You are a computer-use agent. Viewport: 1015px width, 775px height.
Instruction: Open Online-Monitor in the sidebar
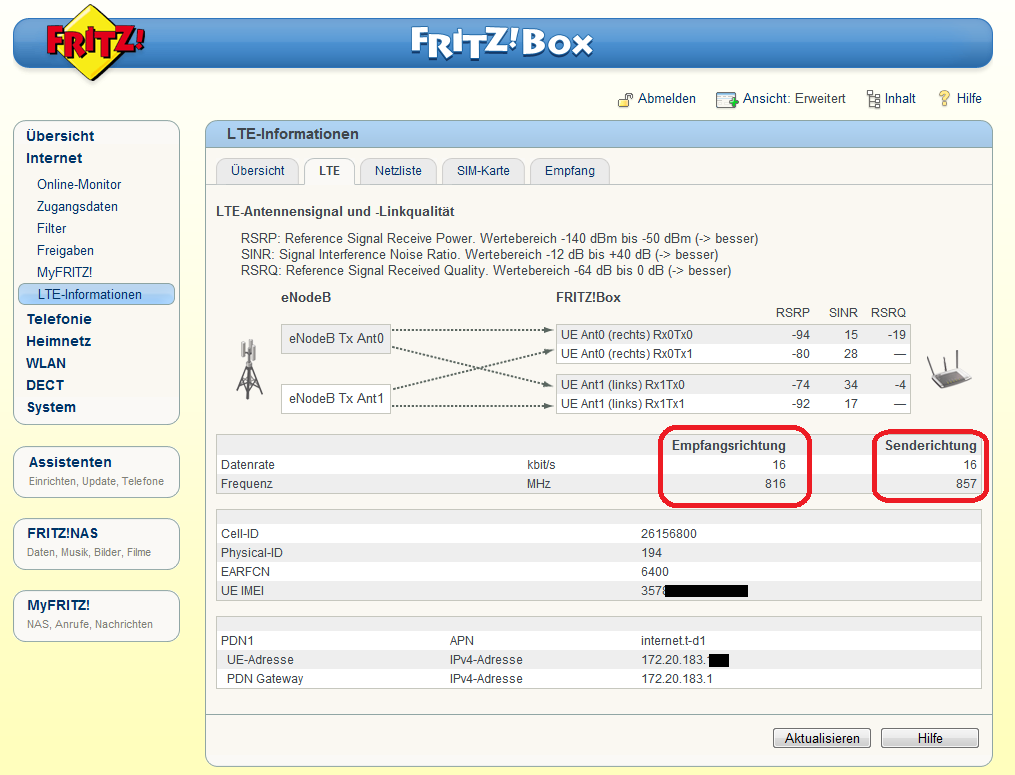[x=79, y=185]
